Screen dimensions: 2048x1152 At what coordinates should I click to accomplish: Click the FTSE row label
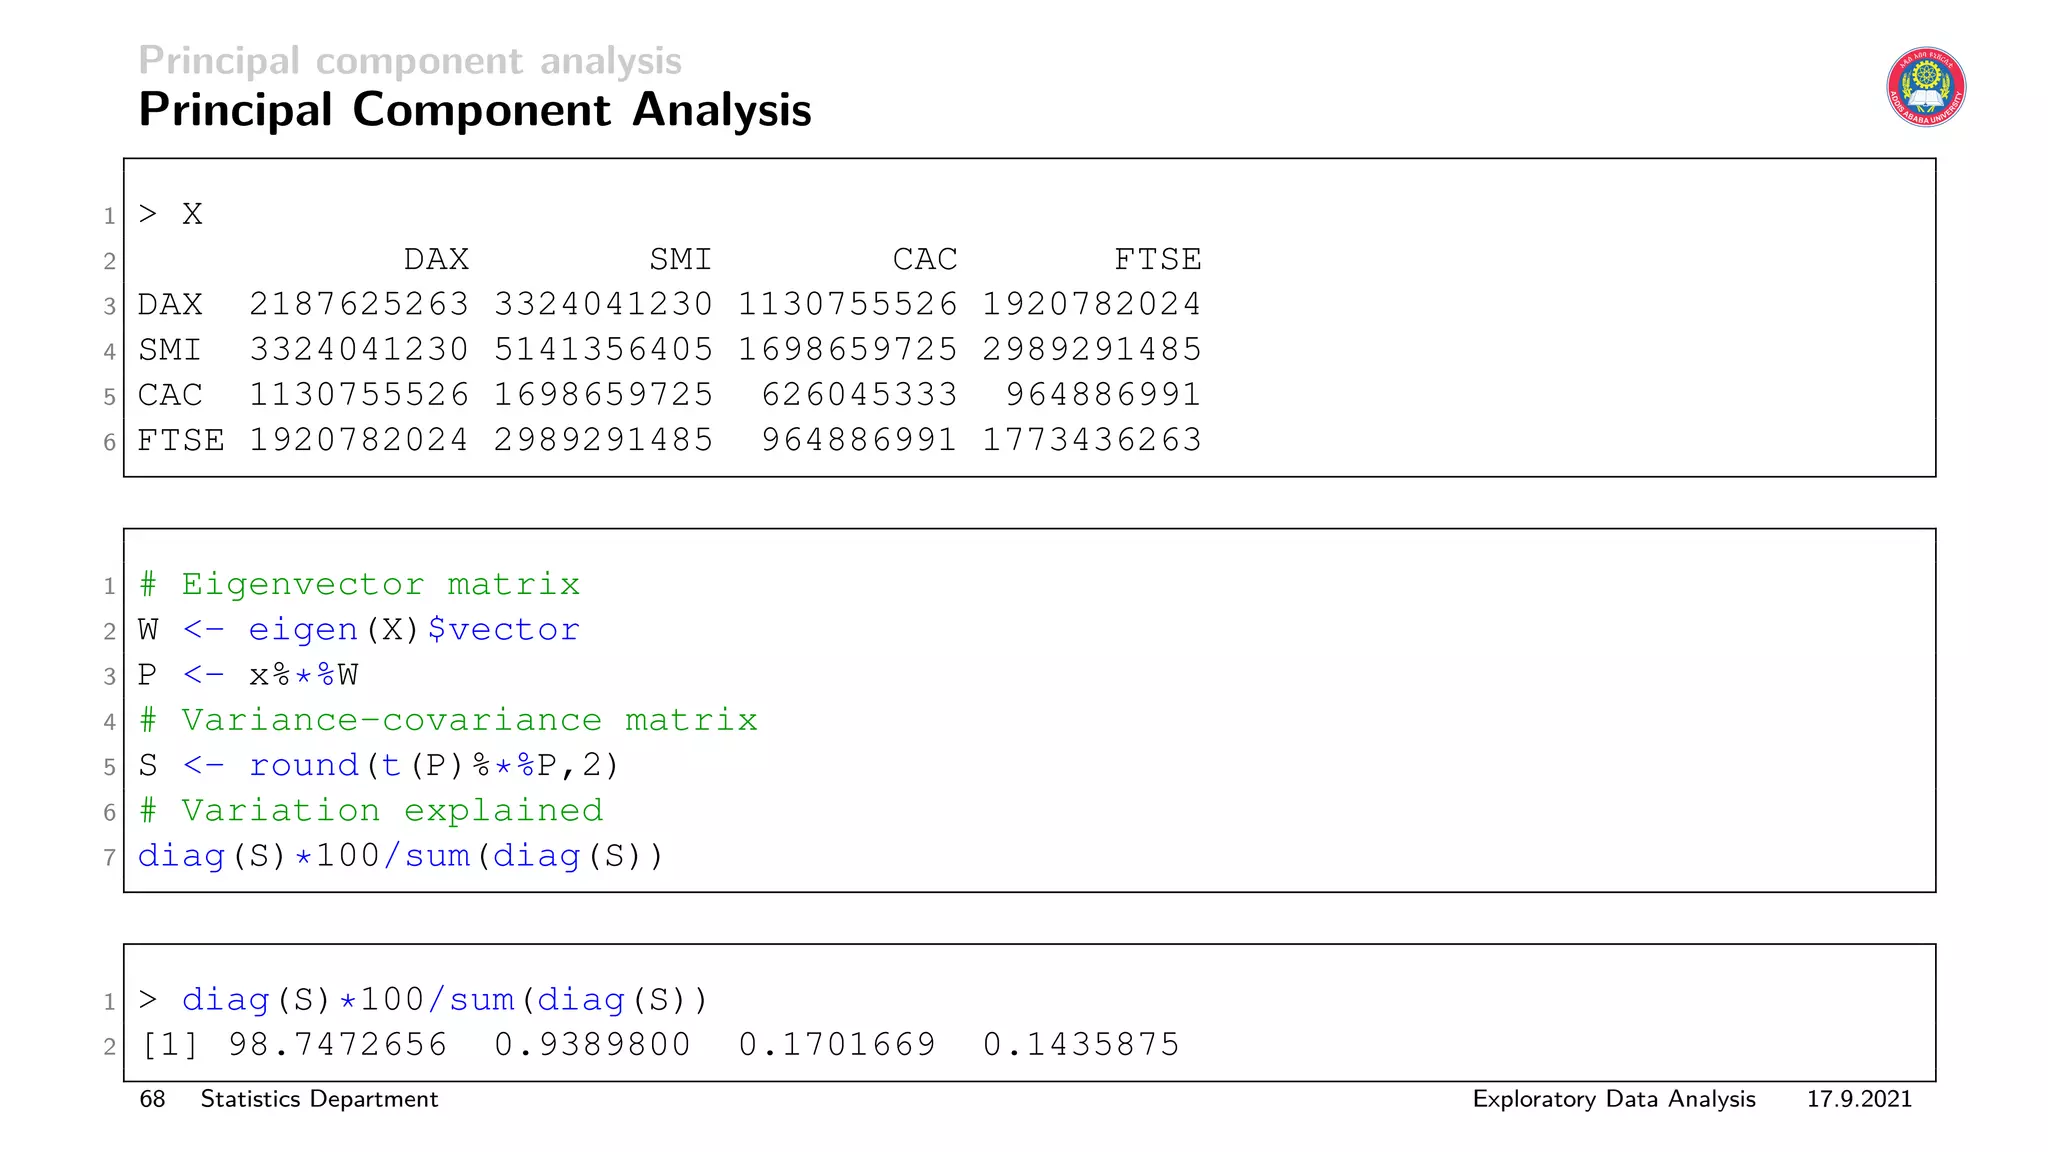tap(181, 440)
